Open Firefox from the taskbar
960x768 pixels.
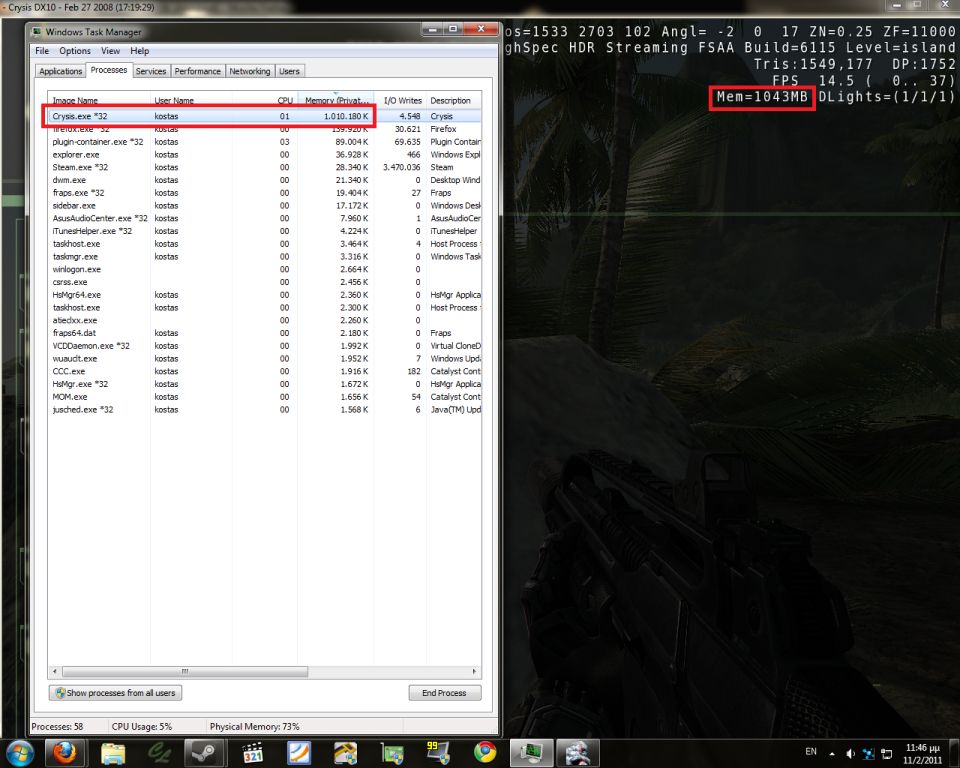pyautogui.click(x=64, y=753)
